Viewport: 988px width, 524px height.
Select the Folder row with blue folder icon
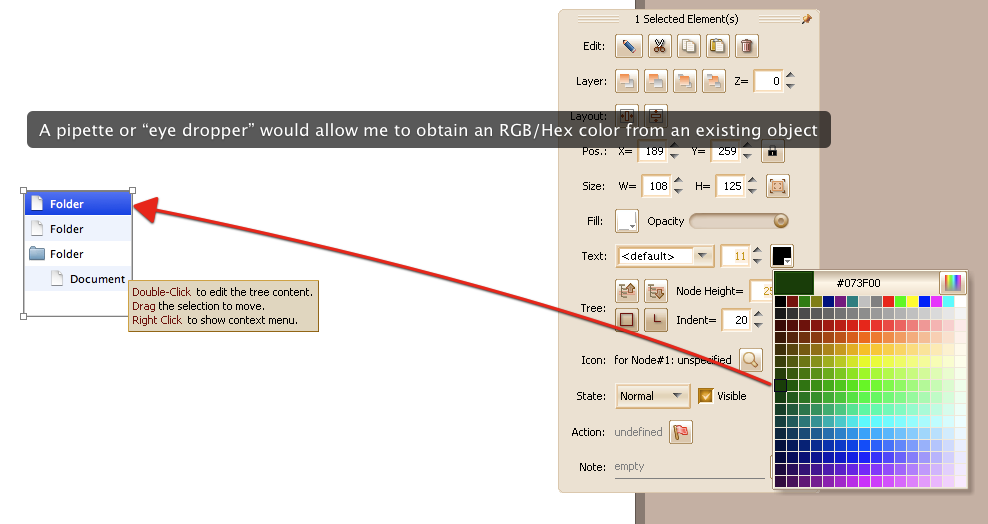(78, 254)
